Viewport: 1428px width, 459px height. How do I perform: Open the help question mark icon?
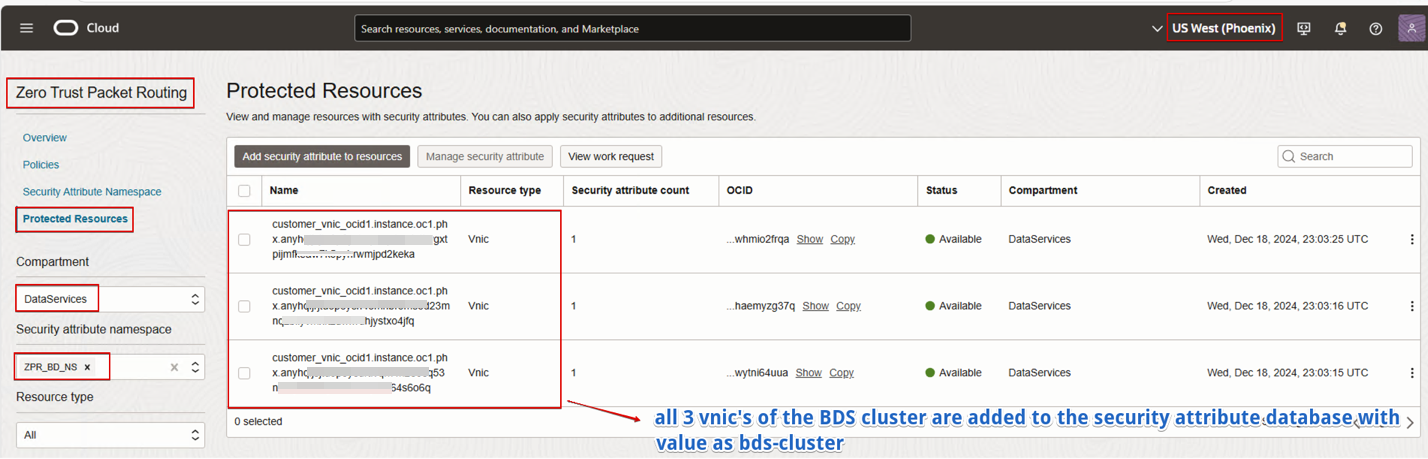click(x=1376, y=29)
